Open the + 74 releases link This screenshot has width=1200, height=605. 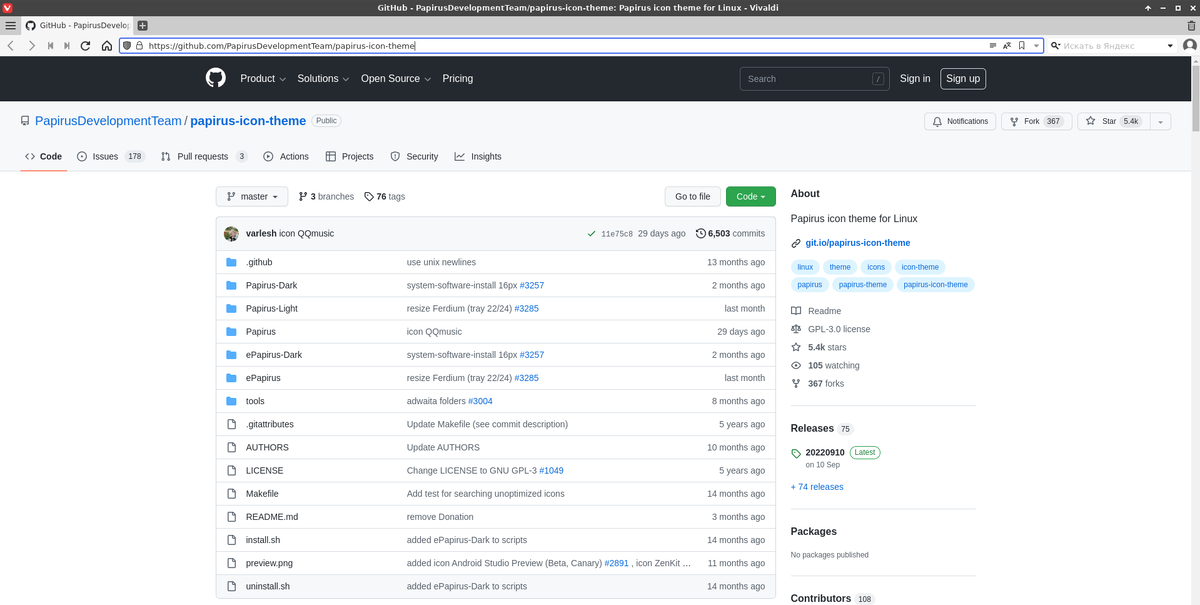point(817,487)
